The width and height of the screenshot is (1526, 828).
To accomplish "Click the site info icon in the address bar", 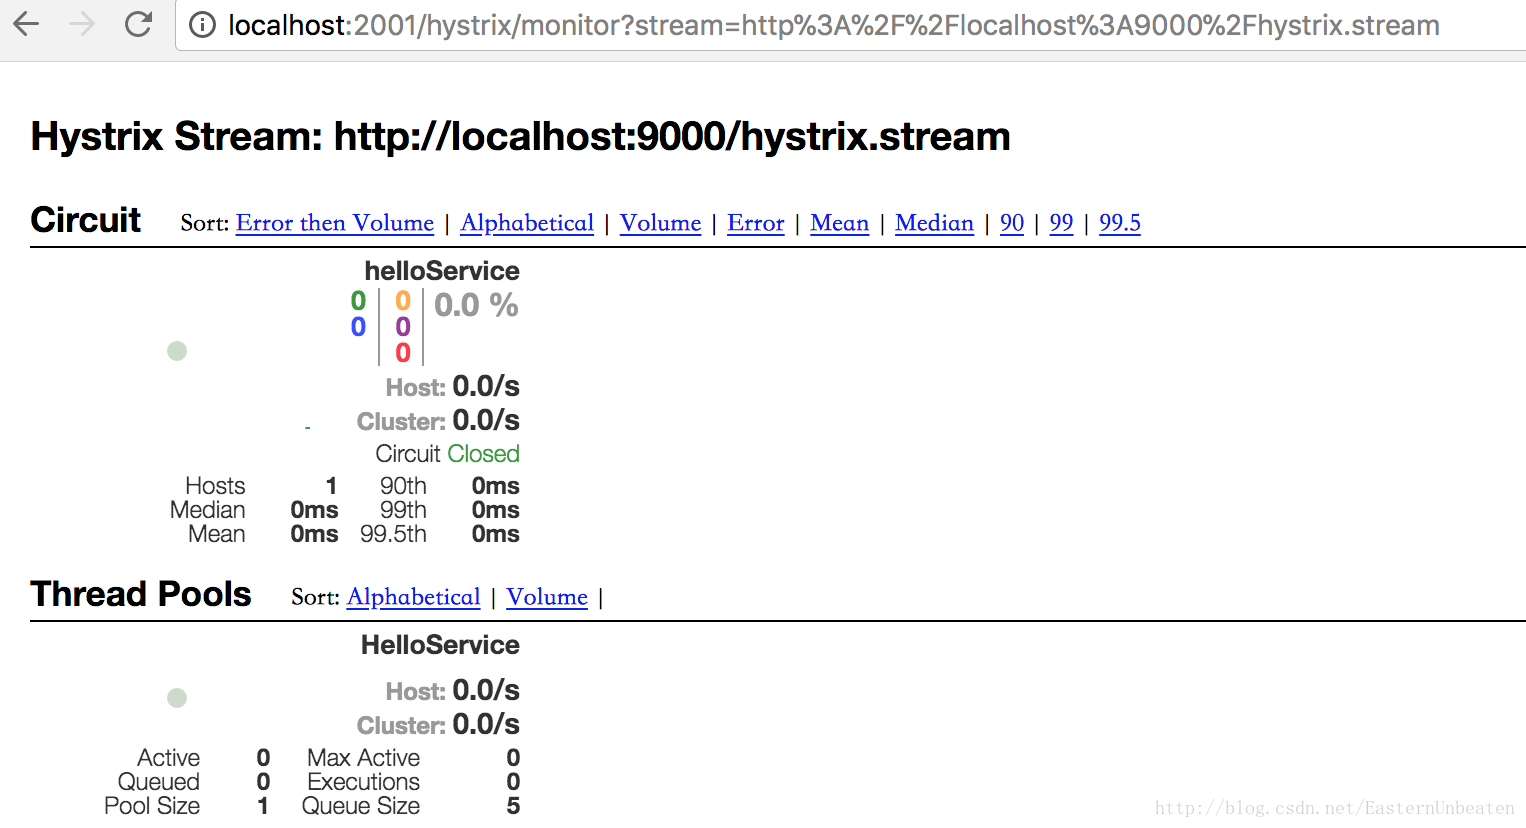I will pyautogui.click(x=202, y=25).
